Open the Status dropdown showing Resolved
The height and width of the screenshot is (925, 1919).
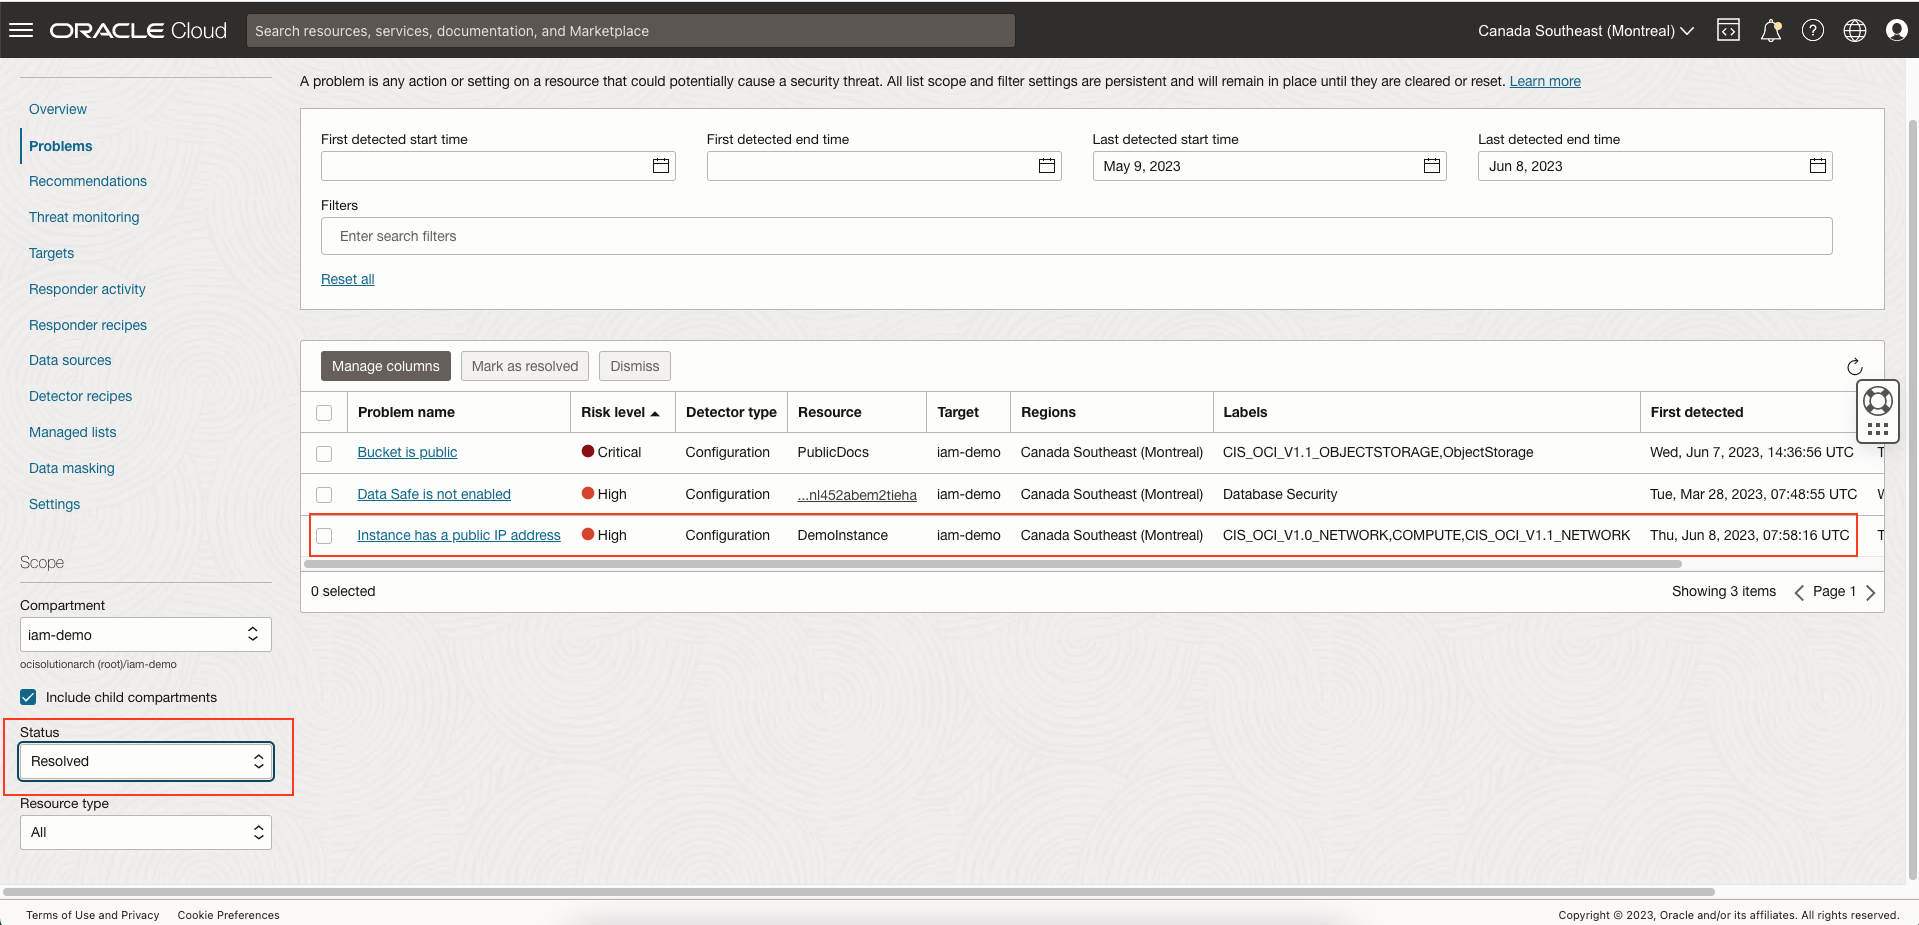146,761
